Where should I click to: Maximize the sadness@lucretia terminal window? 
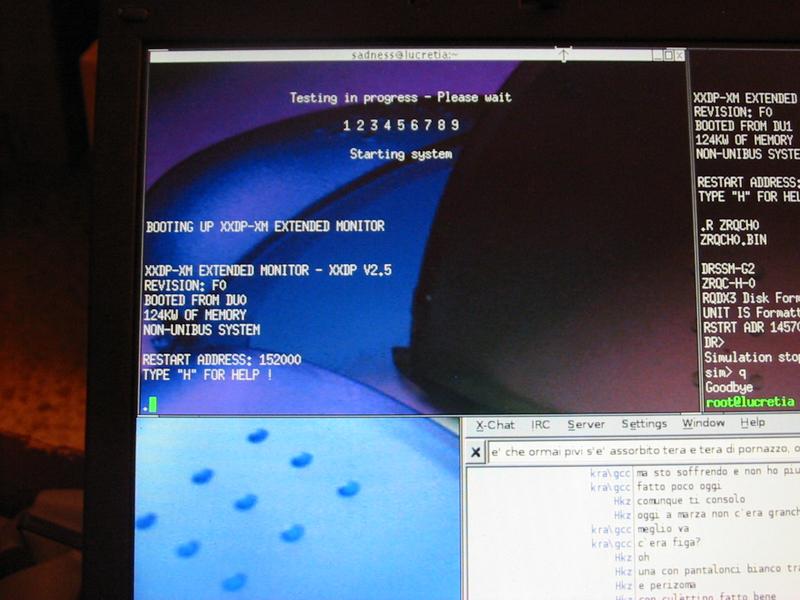coord(668,55)
